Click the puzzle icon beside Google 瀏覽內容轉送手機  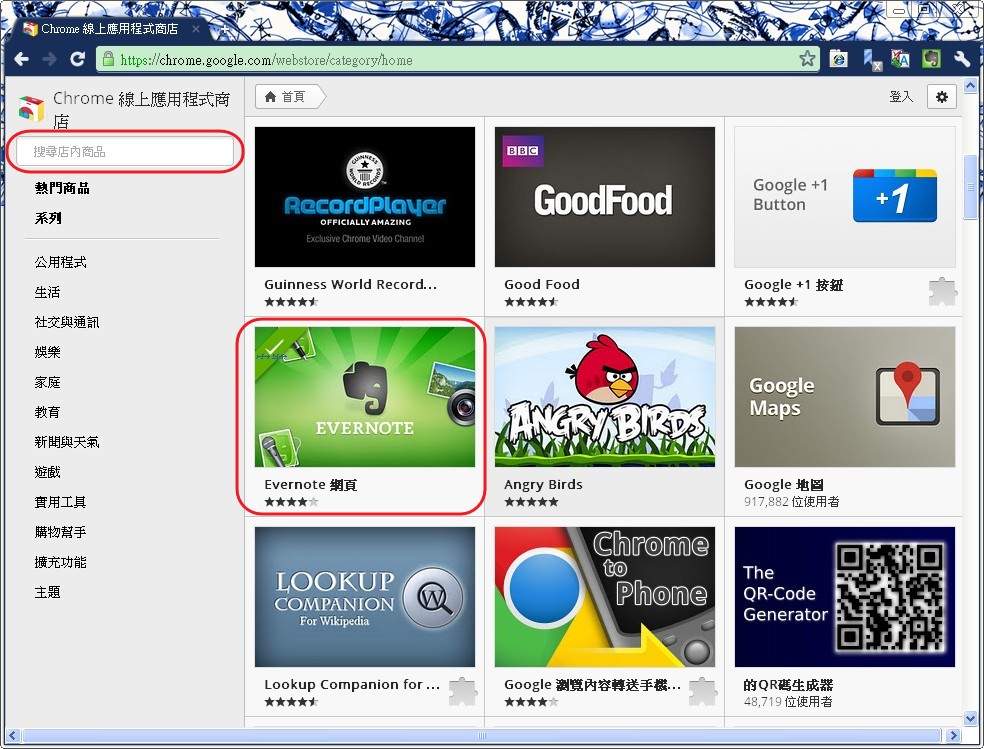(x=702, y=692)
